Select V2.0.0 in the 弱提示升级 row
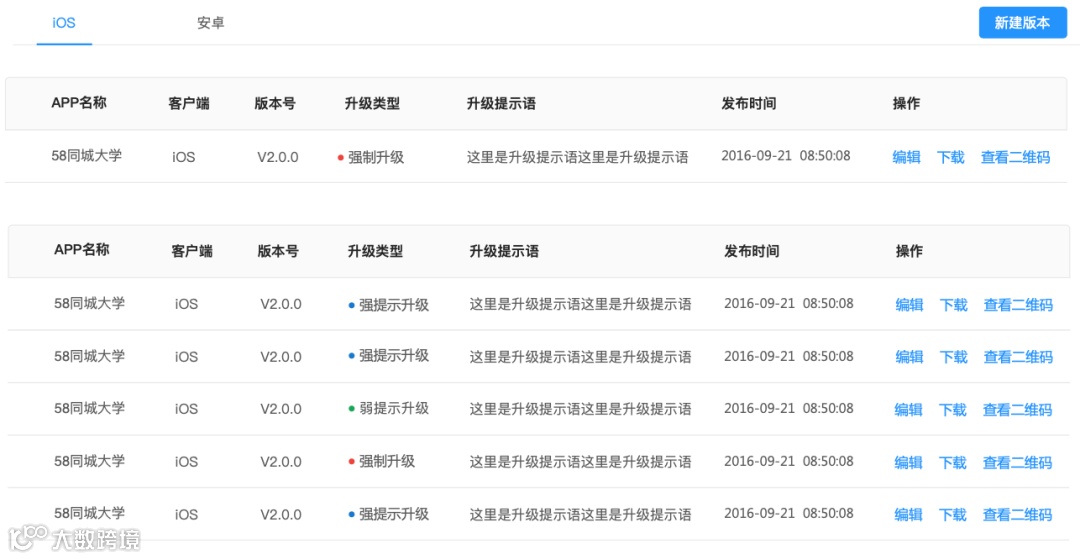This screenshot has width=1080, height=559. click(281, 409)
